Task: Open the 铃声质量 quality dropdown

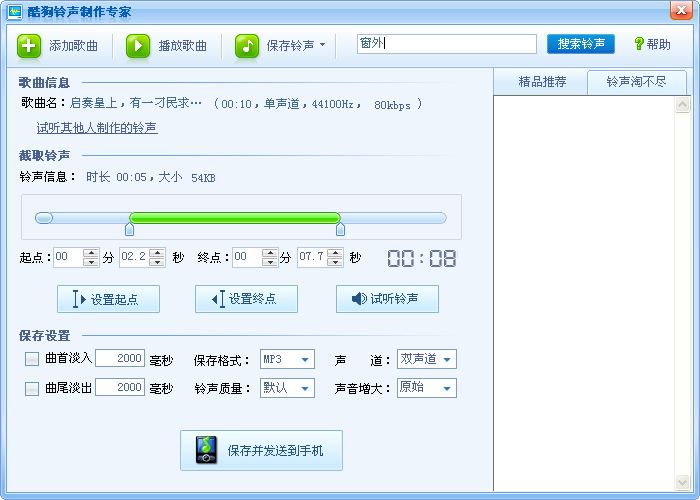Action: point(286,388)
